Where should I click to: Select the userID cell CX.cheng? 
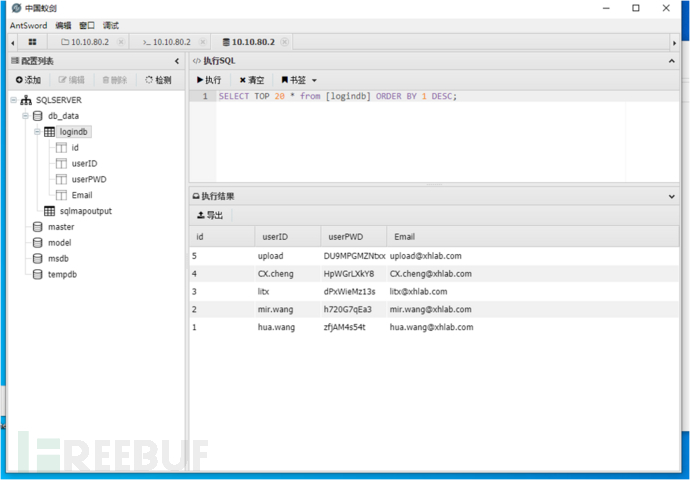tap(275, 274)
